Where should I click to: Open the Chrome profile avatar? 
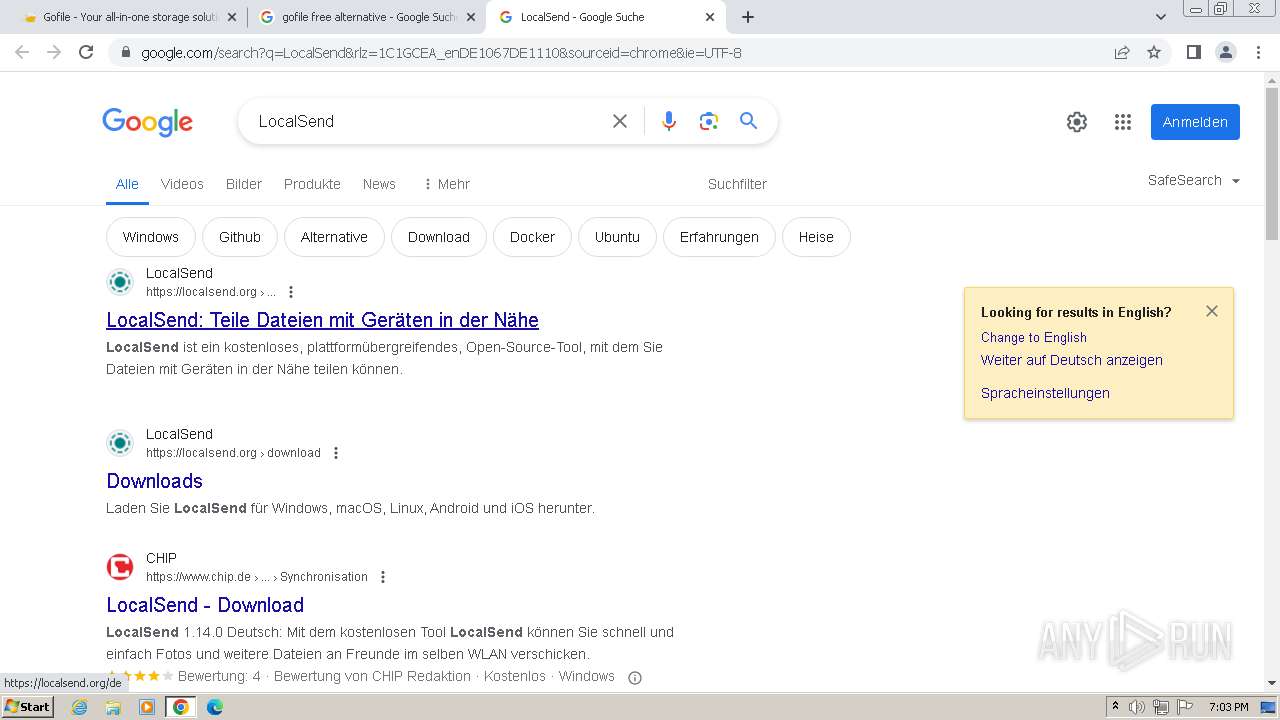[1225, 52]
